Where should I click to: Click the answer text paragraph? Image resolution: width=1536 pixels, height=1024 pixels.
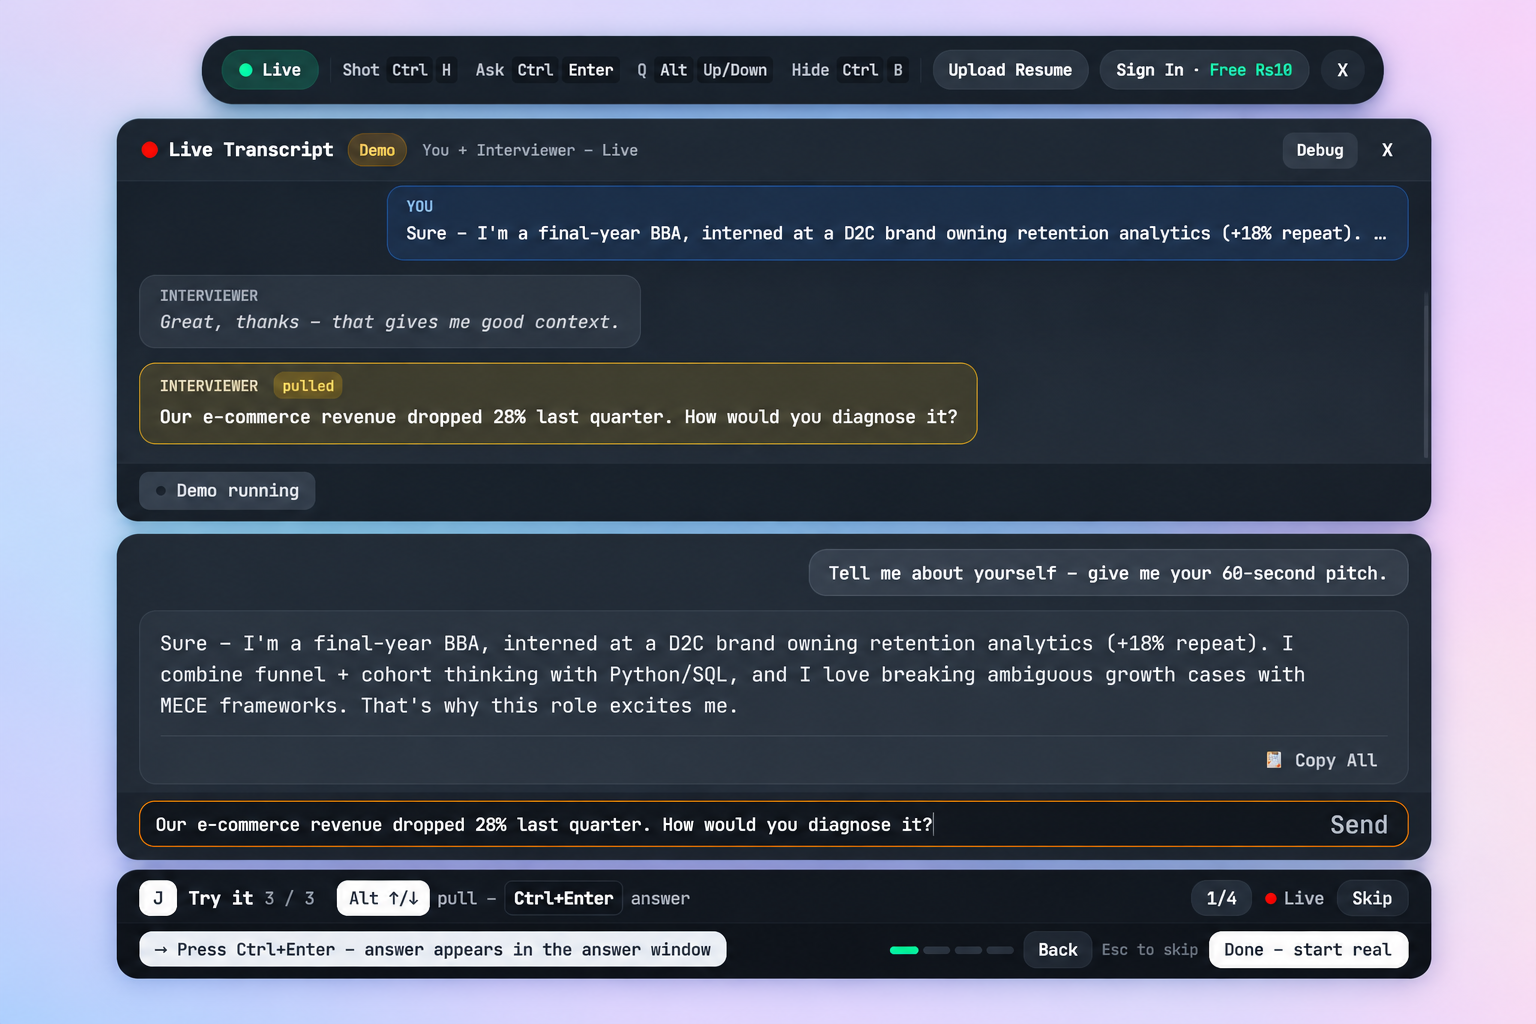point(732,674)
